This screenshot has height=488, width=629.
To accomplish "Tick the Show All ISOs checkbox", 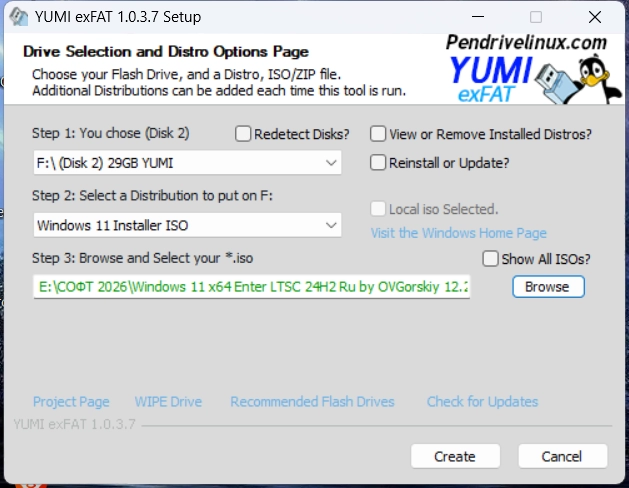I will 490,259.
